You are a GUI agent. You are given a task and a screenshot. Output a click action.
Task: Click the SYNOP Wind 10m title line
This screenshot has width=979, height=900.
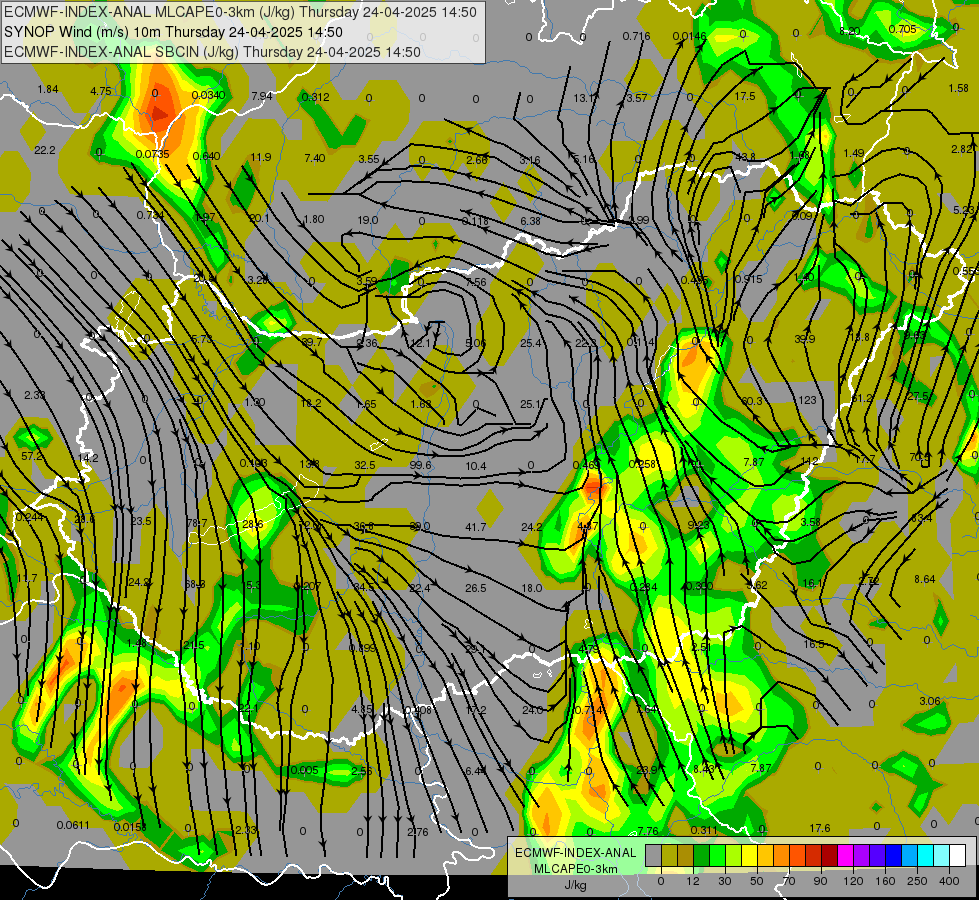pos(174,32)
